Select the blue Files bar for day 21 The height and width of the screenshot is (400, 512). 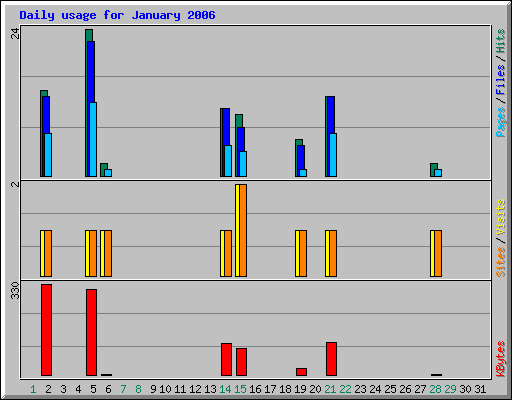click(x=331, y=115)
